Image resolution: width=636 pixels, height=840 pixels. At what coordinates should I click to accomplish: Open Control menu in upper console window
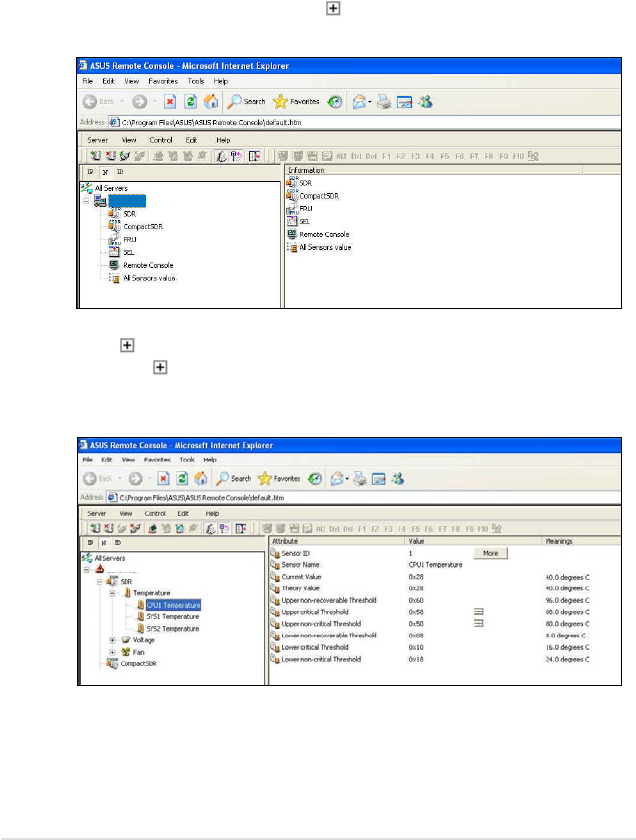pos(161,140)
